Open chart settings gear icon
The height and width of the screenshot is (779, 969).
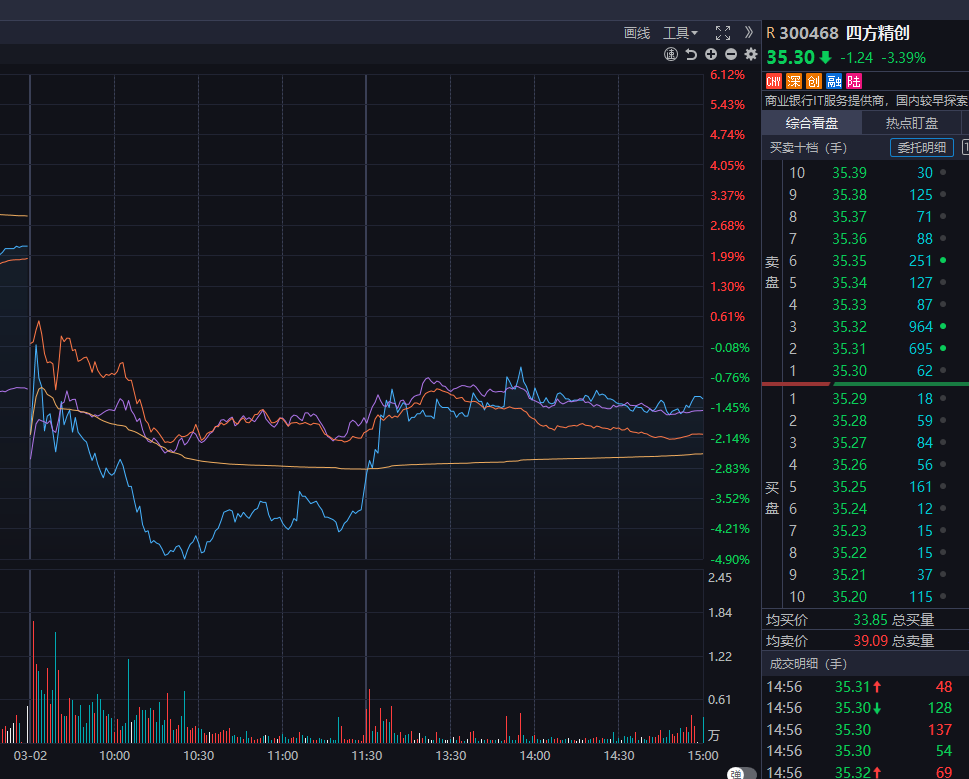click(751, 54)
